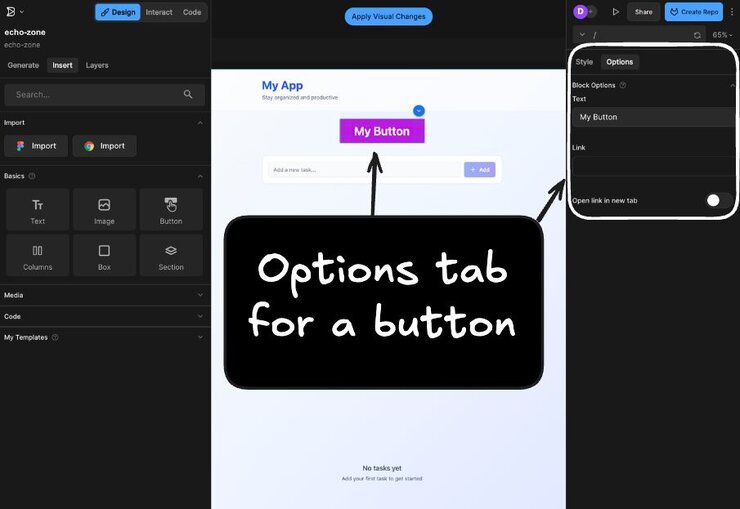Click the URL path field showing /
Image resolution: width=740 pixels, height=509 pixels.
[x=639, y=35]
